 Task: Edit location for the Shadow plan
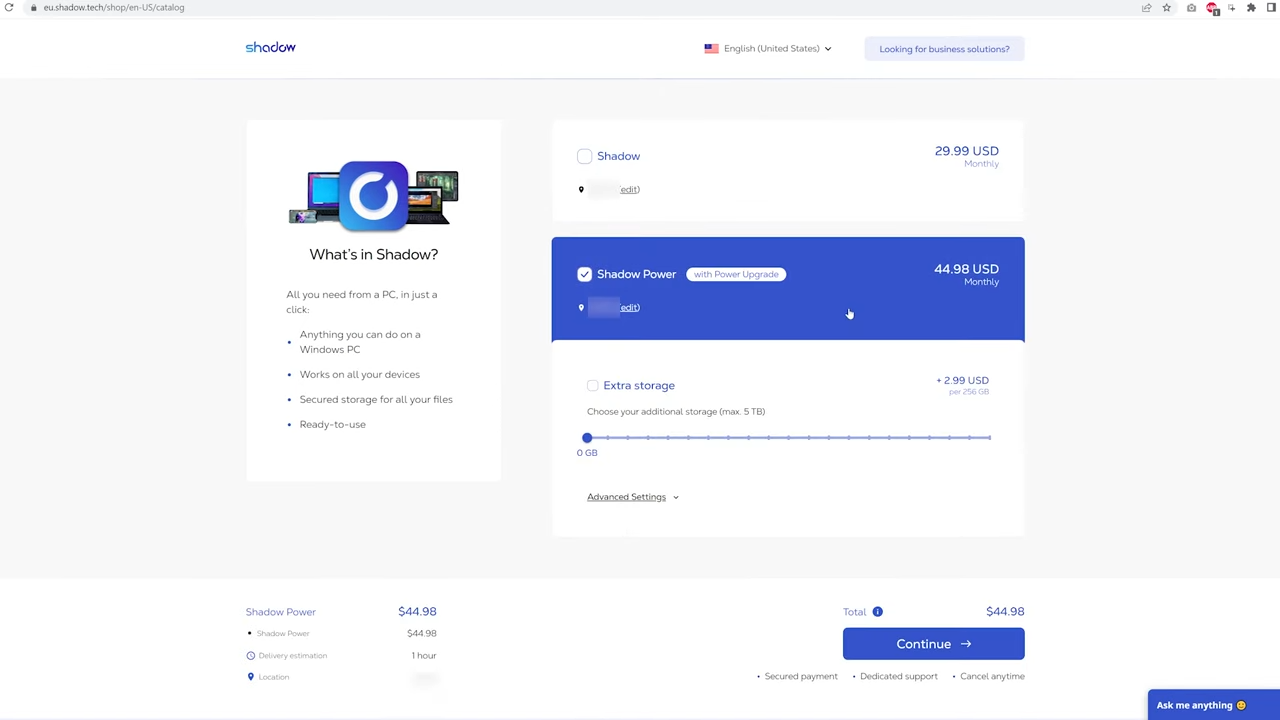pyautogui.click(x=629, y=189)
